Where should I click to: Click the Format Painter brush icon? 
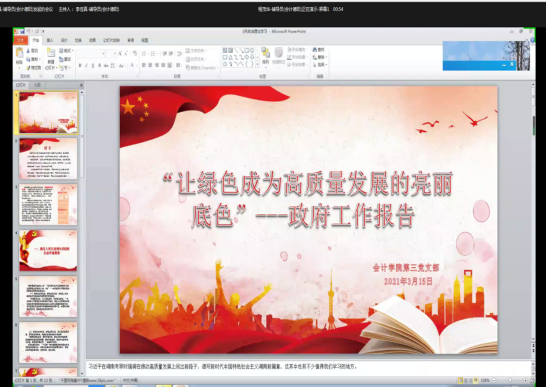[x=29, y=68]
